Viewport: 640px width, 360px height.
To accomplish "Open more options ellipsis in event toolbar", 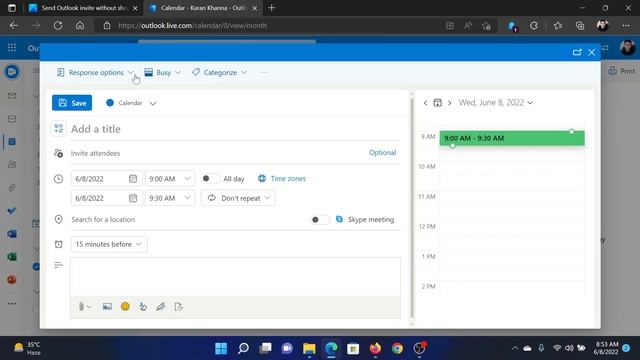I will [264, 72].
